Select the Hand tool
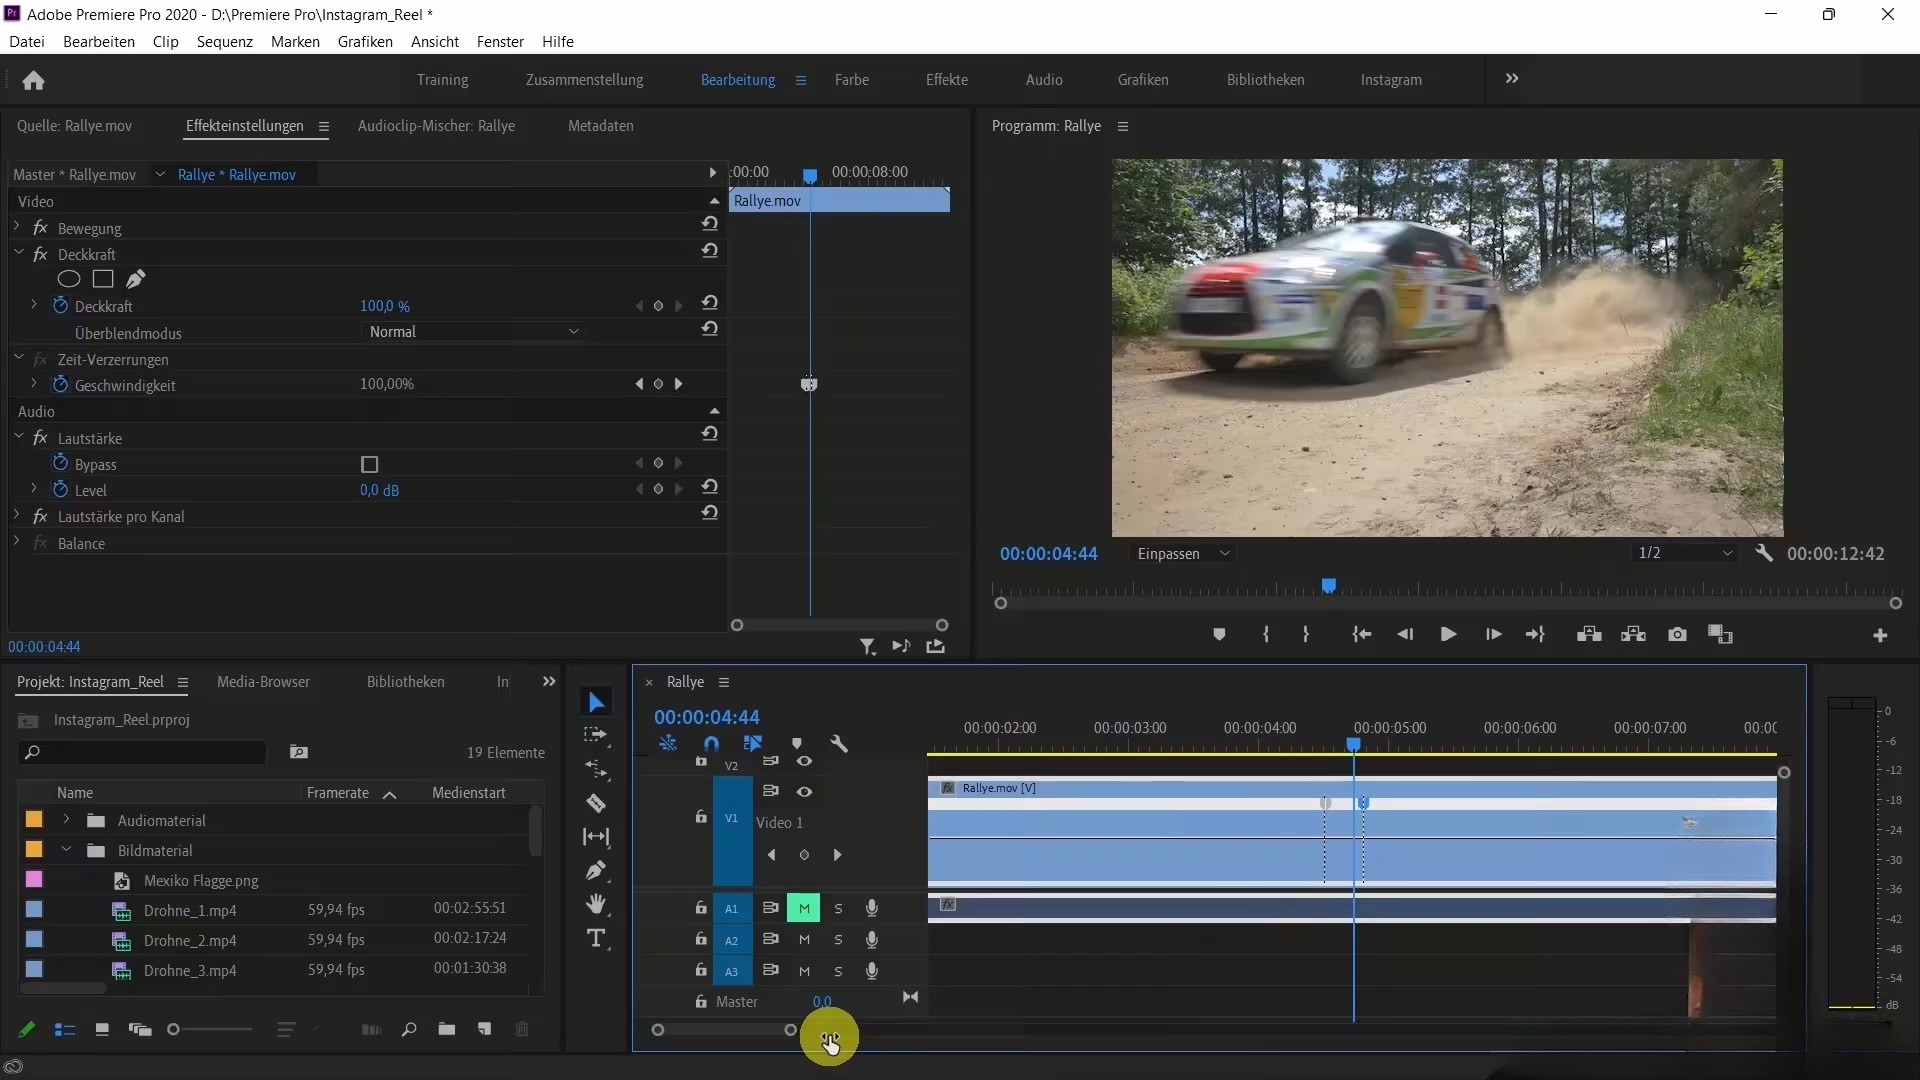This screenshot has width=1920, height=1080. tap(596, 905)
